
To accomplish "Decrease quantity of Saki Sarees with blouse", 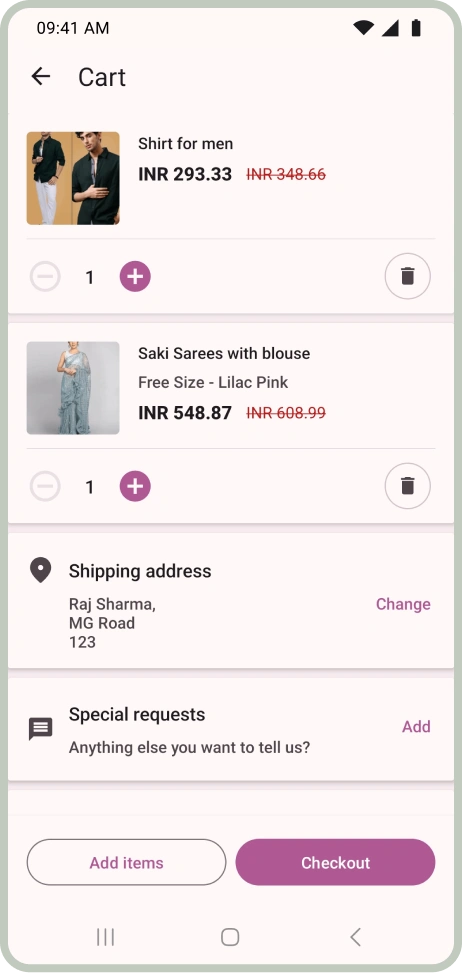I will tap(45, 486).
